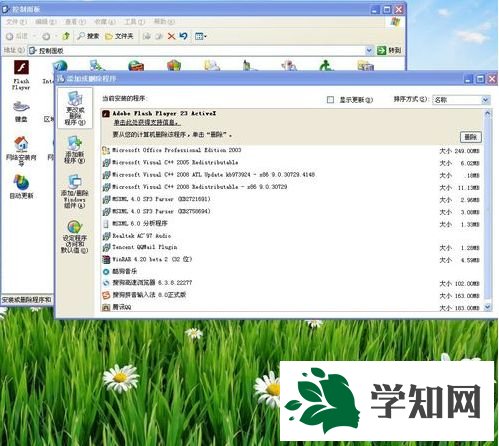Image resolution: width=499 pixels, height=446 pixels.
Task: Select 添加新程序 in the sidebar
Action: (75, 150)
